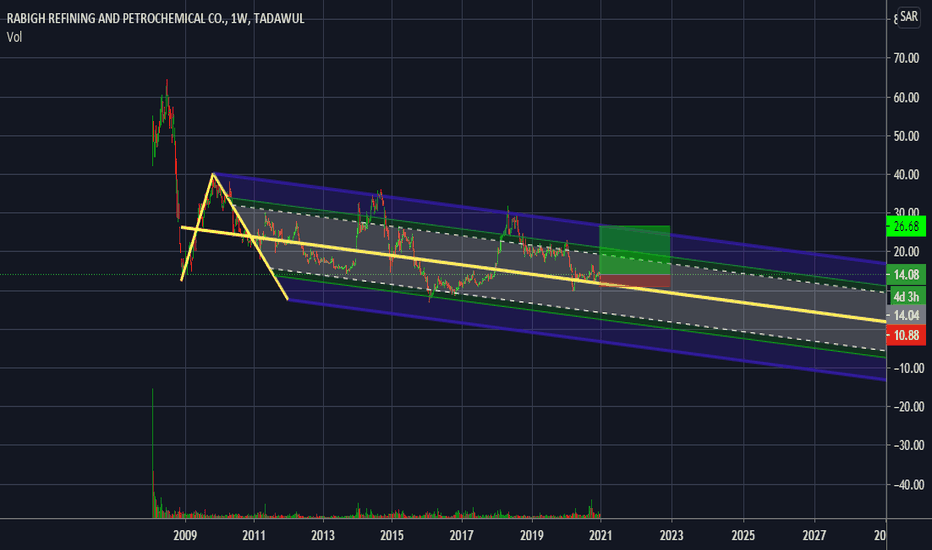Screen dimensions: 932x550
Task: Click the 70.00 price axis value
Action: [906, 58]
